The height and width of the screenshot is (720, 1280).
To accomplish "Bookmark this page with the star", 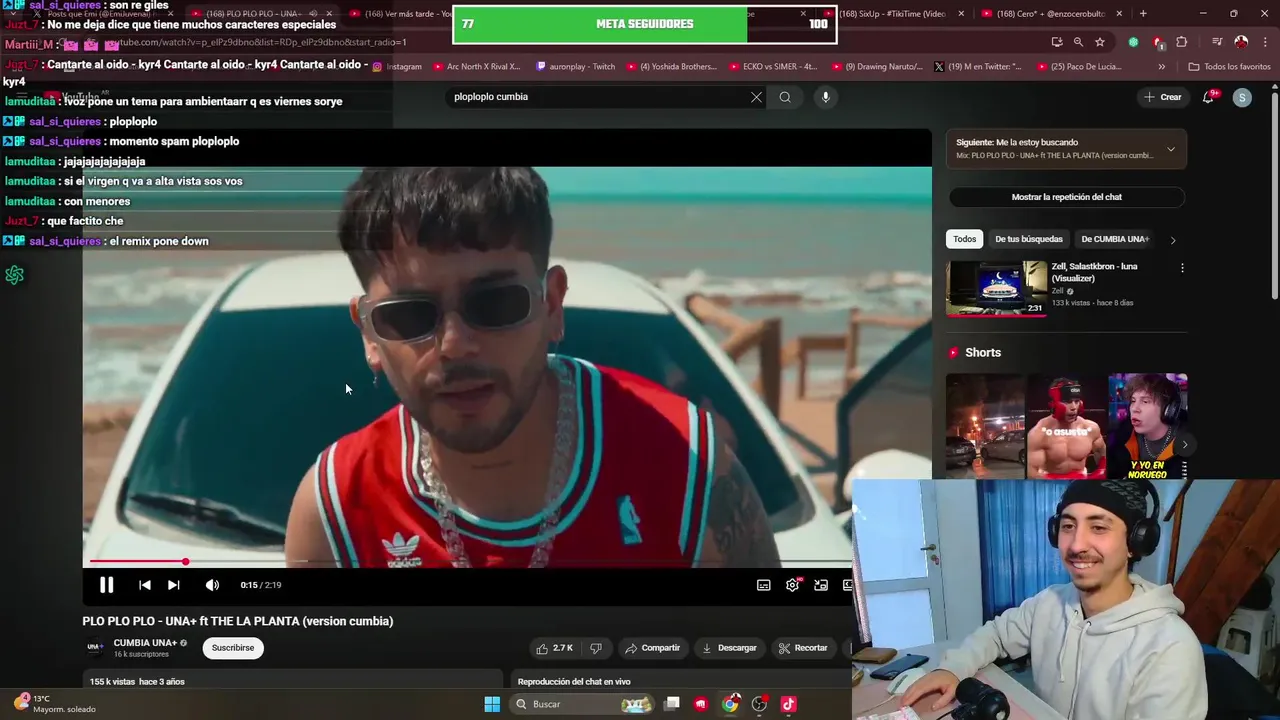I will (x=1100, y=42).
